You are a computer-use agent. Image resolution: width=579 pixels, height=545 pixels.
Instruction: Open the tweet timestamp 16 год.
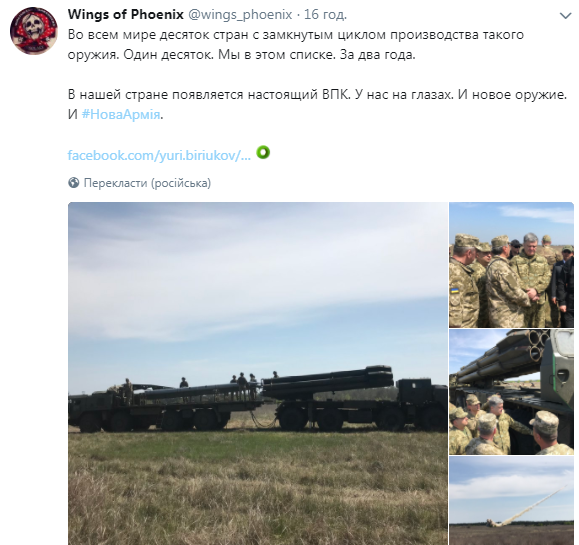coord(325,14)
